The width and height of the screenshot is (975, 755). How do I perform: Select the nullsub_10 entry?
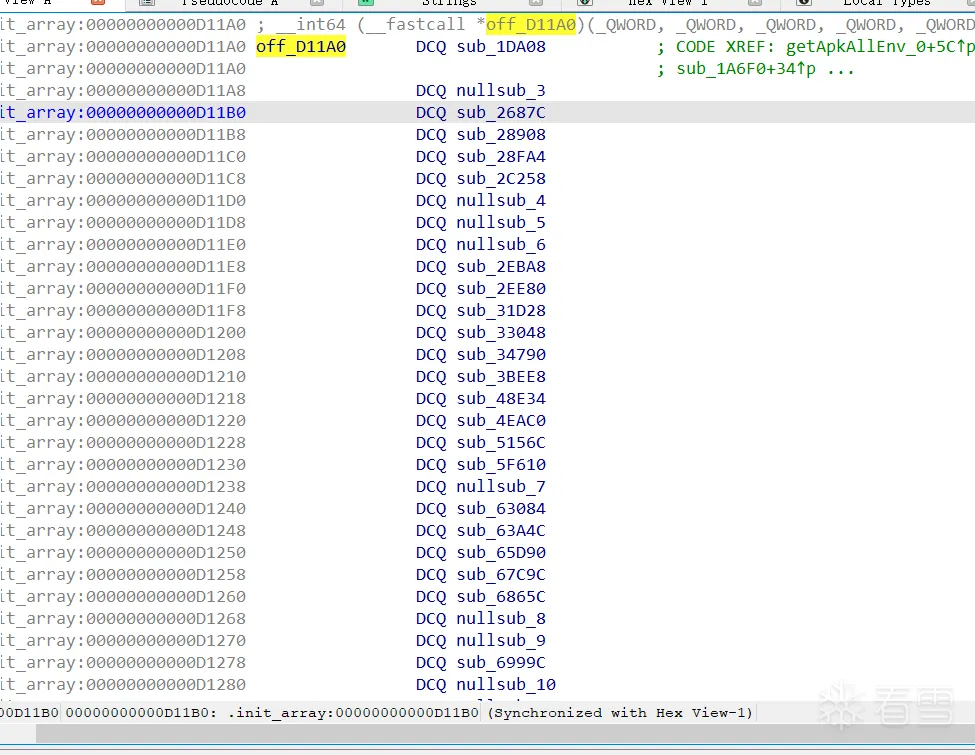(x=506, y=685)
